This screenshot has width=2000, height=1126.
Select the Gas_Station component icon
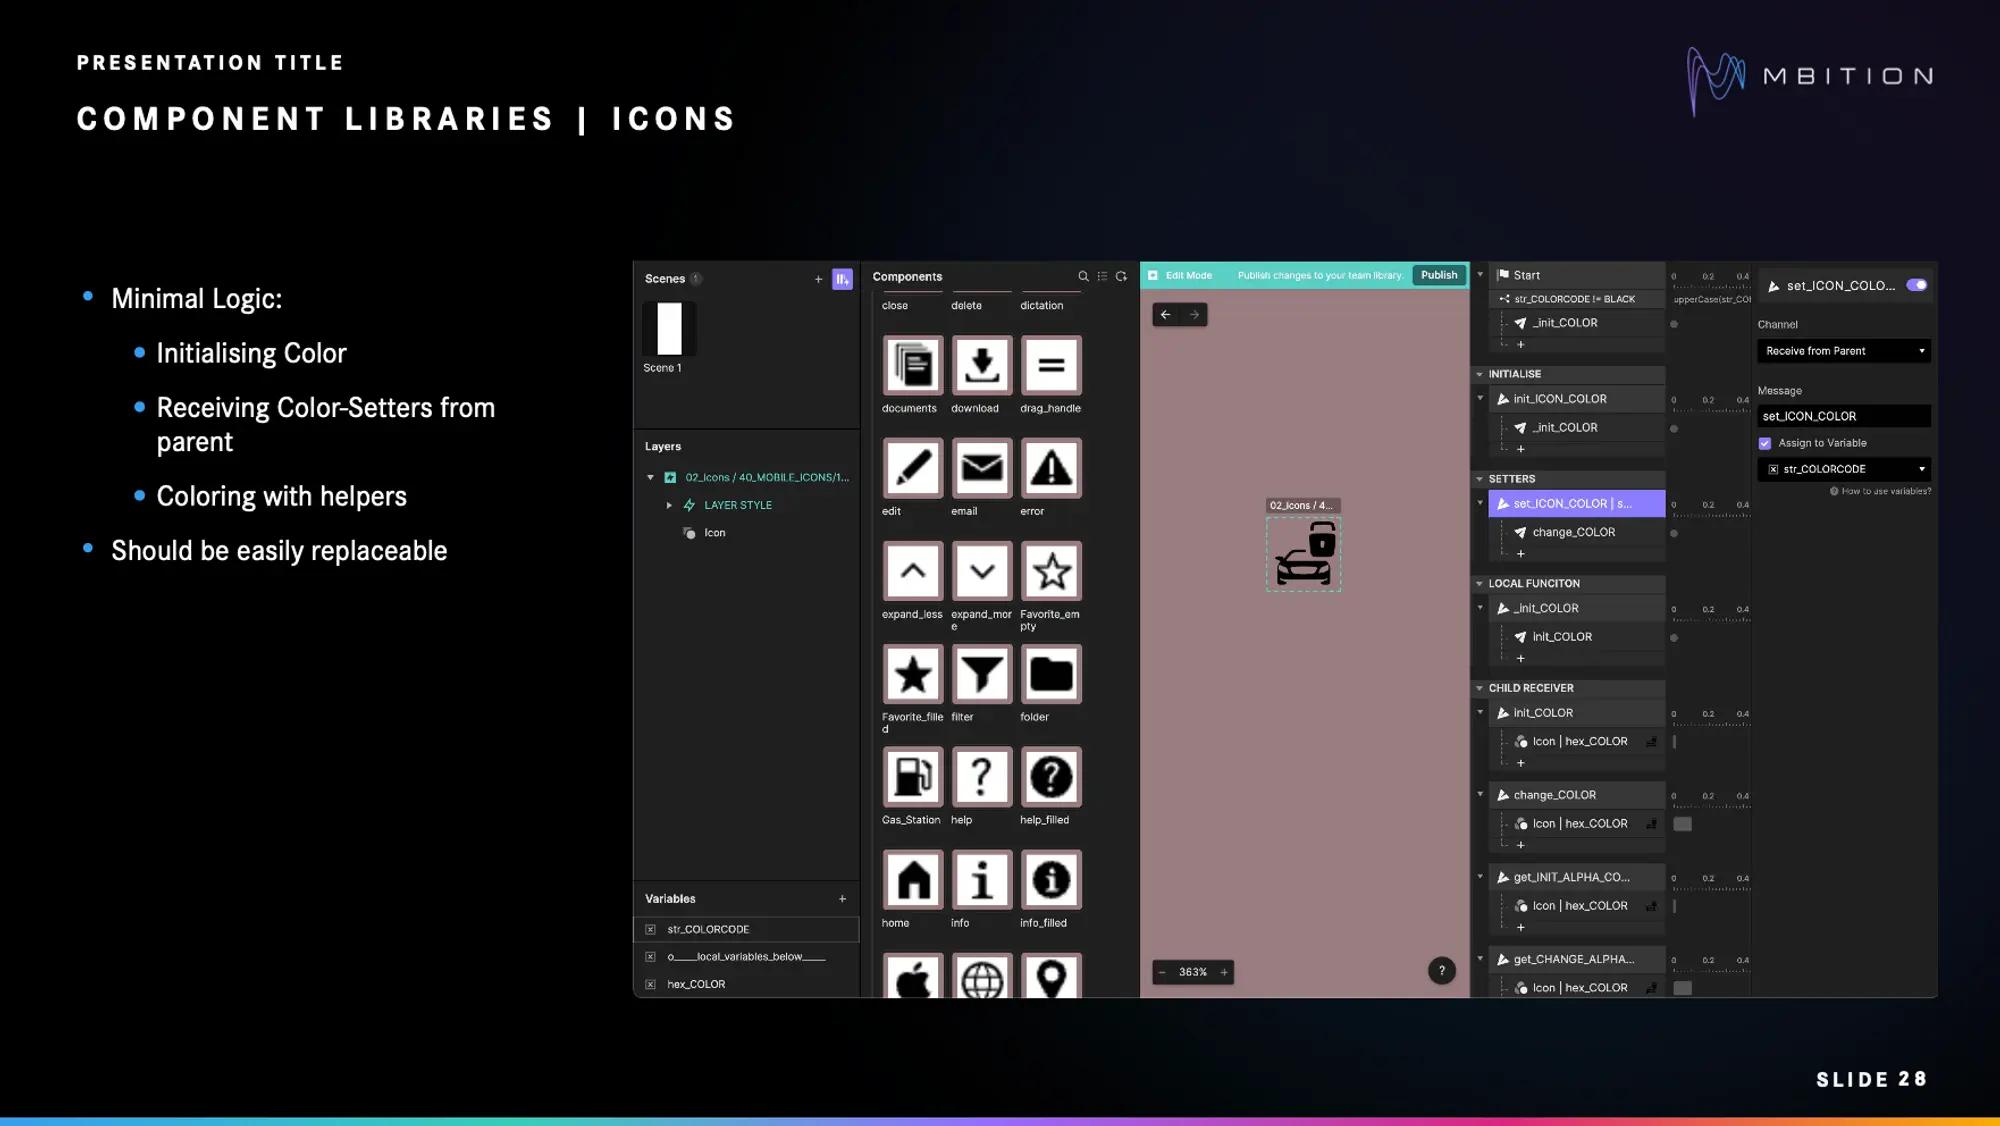pyautogui.click(x=912, y=777)
